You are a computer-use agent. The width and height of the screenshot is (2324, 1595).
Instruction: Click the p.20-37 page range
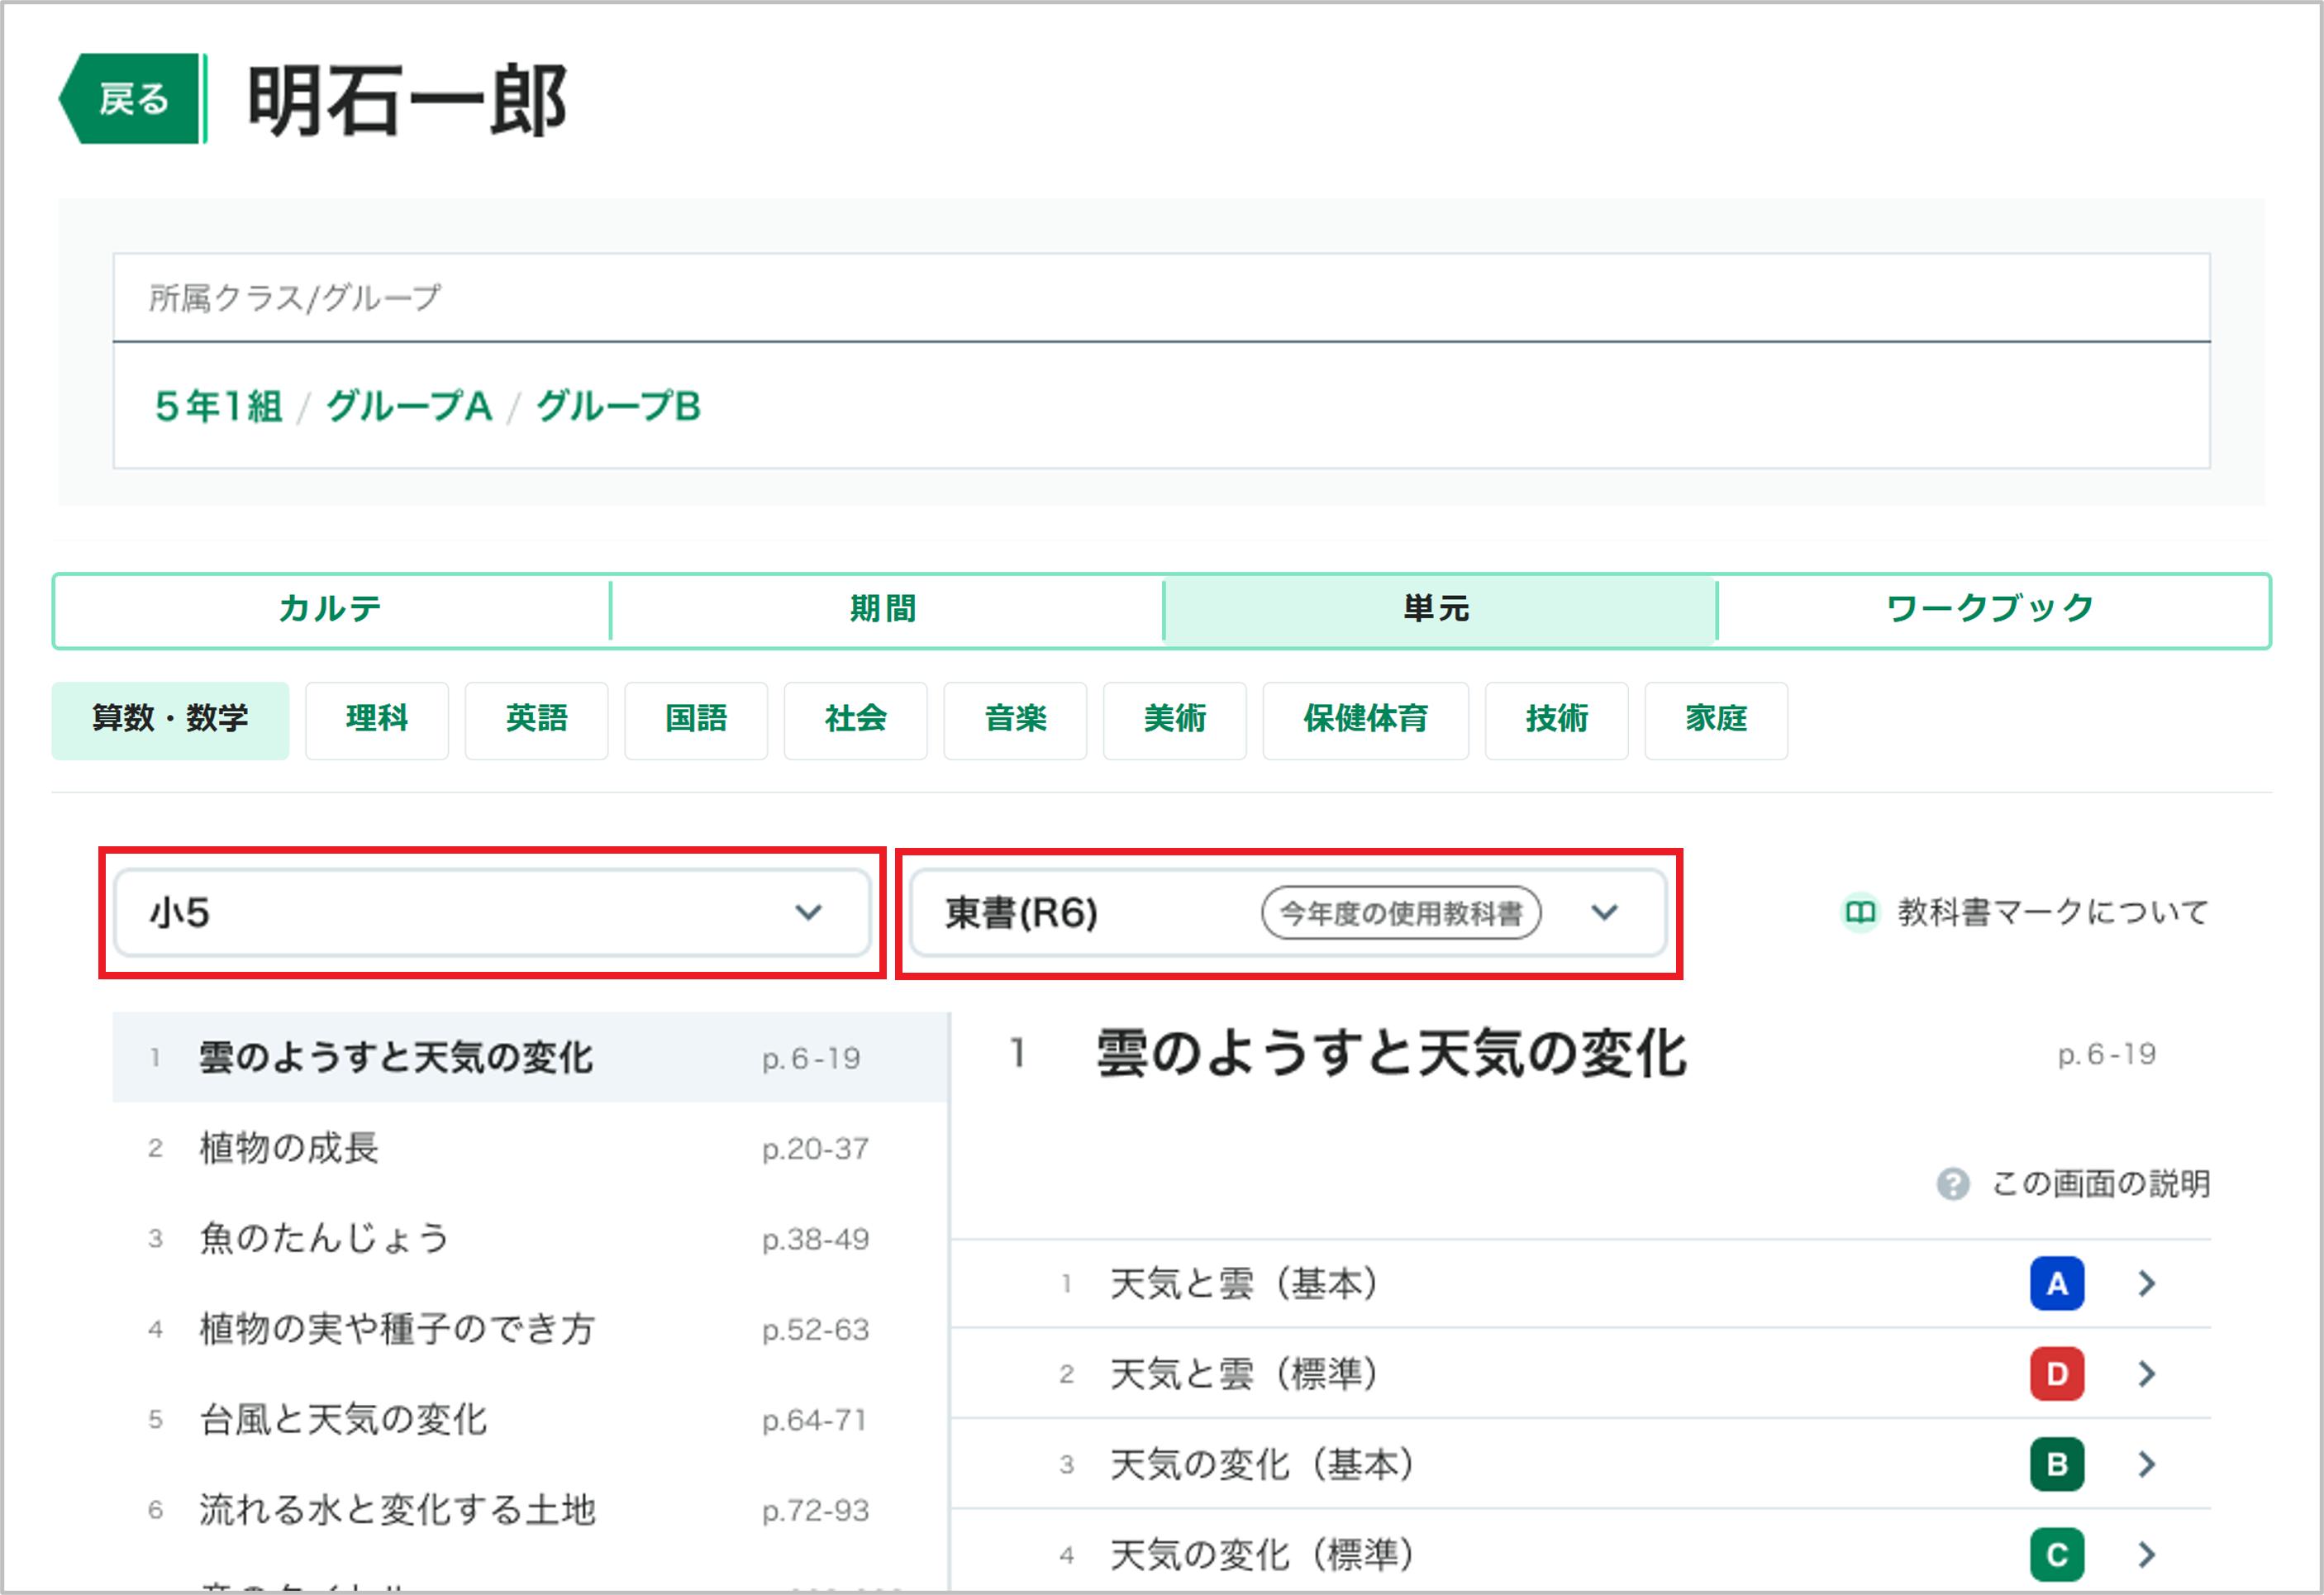point(815,1149)
